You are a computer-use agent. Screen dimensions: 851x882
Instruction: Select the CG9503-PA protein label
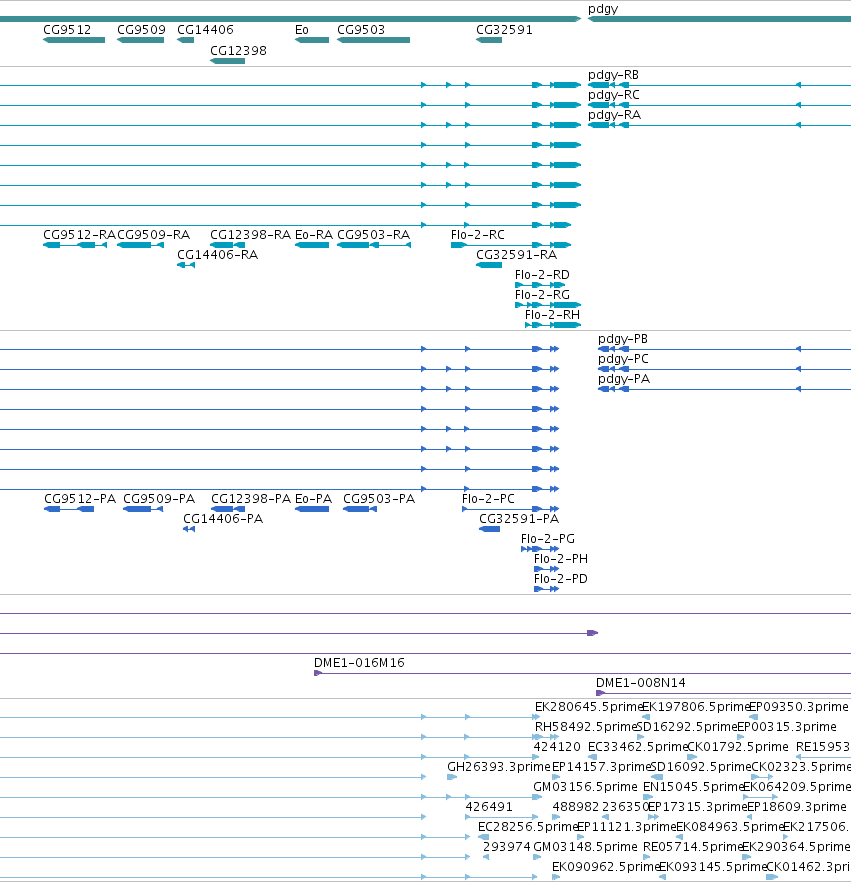[379, 499]
